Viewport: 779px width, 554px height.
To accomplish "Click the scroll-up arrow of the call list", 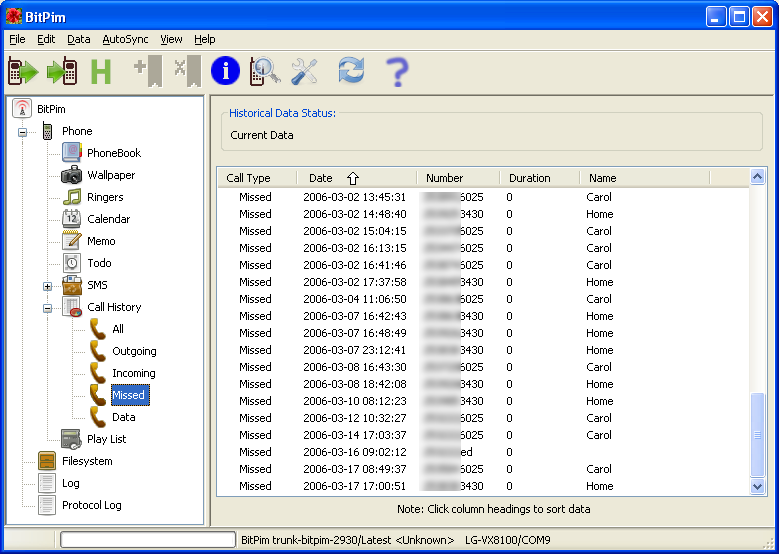I will point(757,177).
